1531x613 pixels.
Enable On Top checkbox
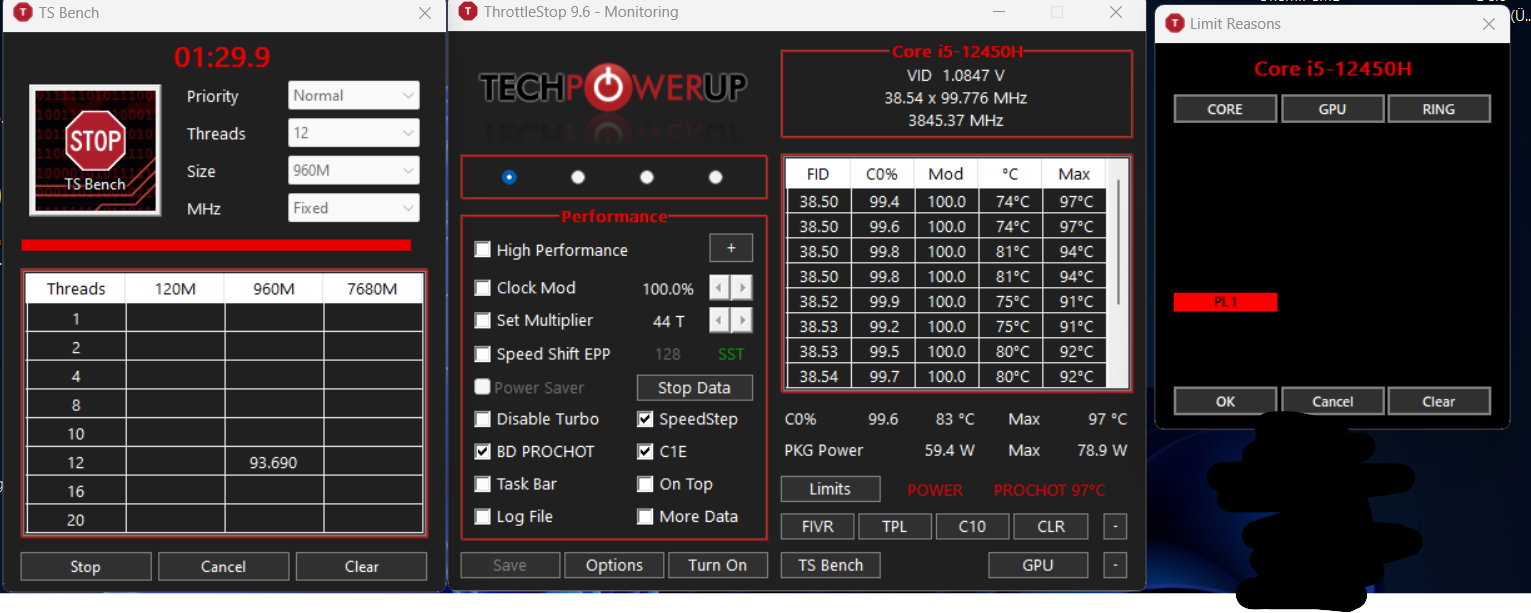click(x=645, y=484)
